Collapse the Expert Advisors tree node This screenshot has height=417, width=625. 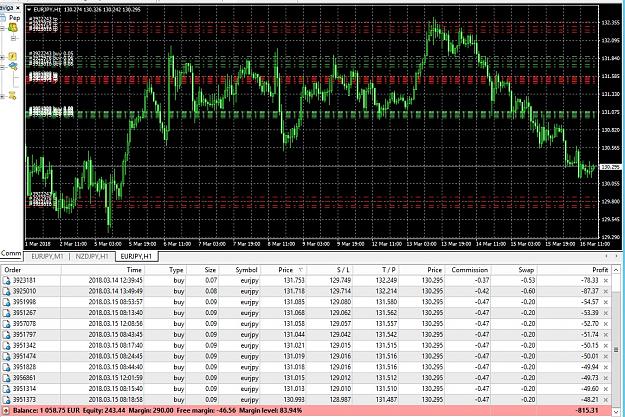coord(2,67)
